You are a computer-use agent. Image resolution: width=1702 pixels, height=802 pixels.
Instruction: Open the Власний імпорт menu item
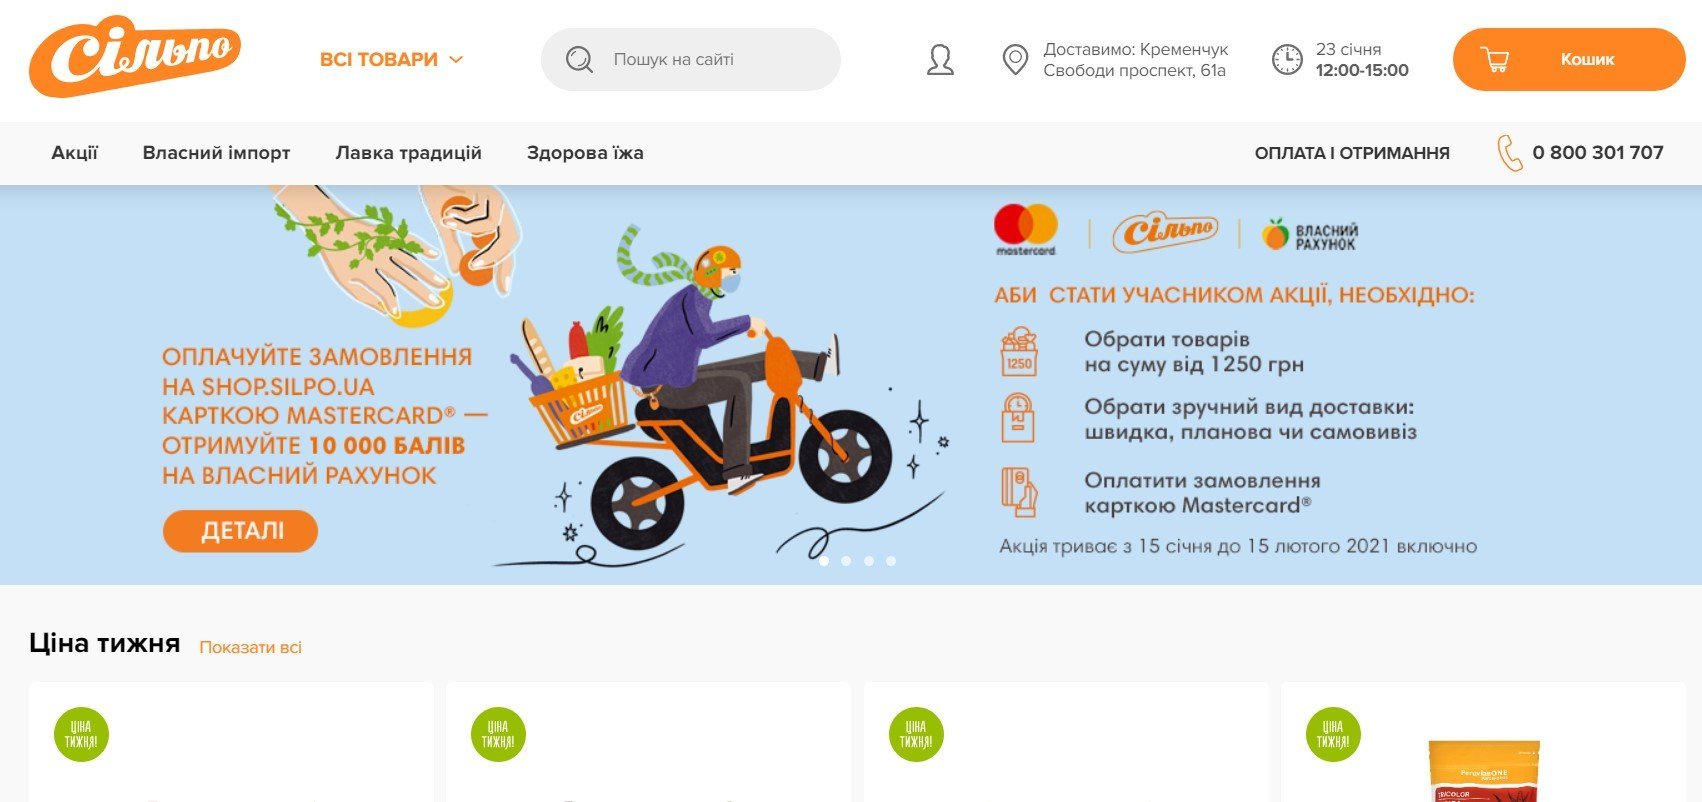click(x=216, y=153)
